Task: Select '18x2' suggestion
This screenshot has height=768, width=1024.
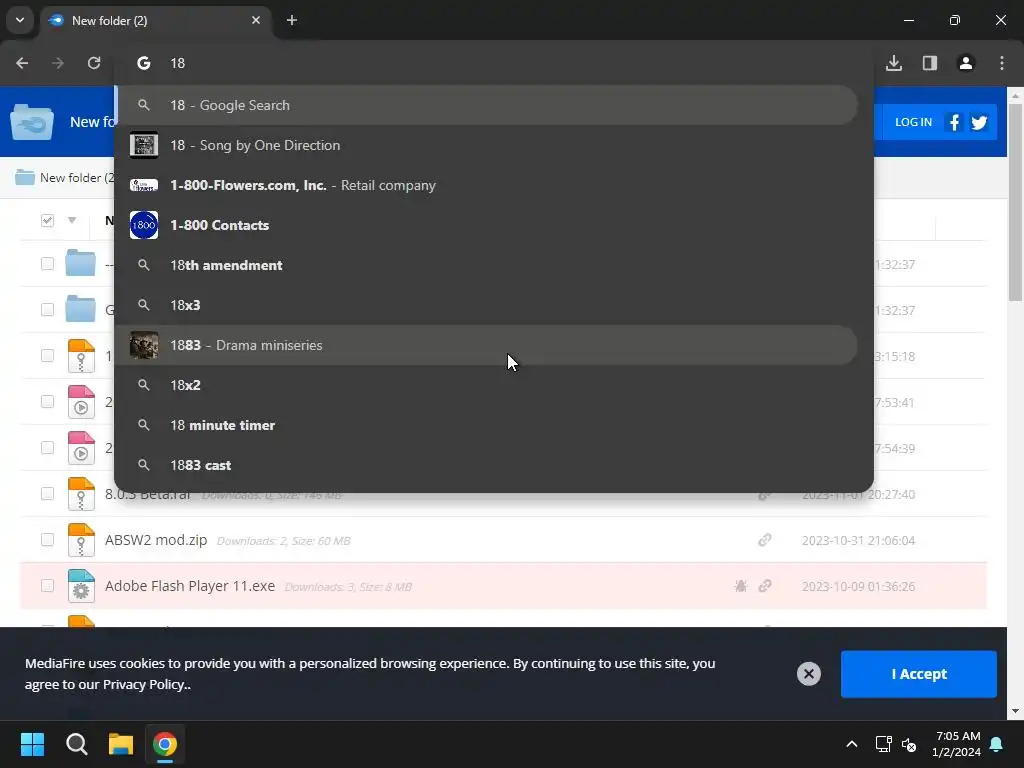Action: tap(487, 385)
